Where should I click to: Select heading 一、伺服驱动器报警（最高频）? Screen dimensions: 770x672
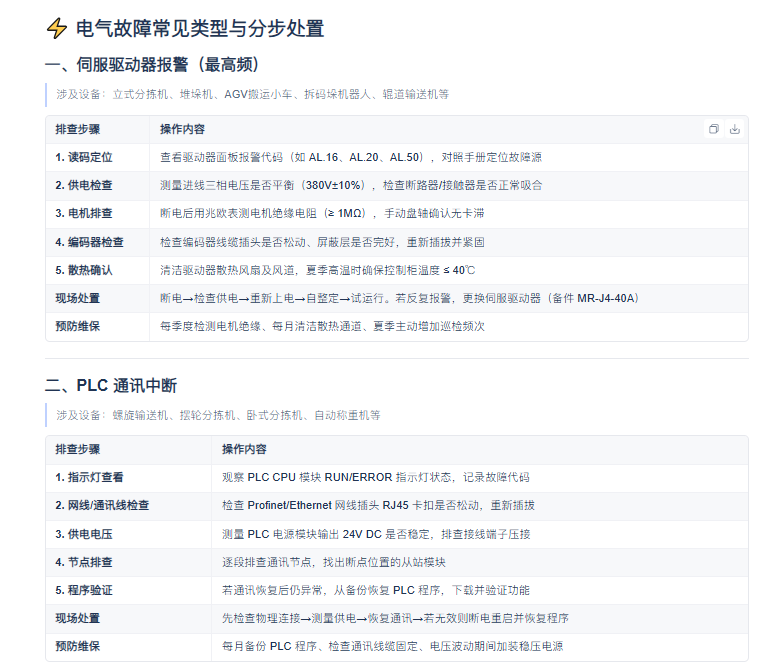pos(152,65)
